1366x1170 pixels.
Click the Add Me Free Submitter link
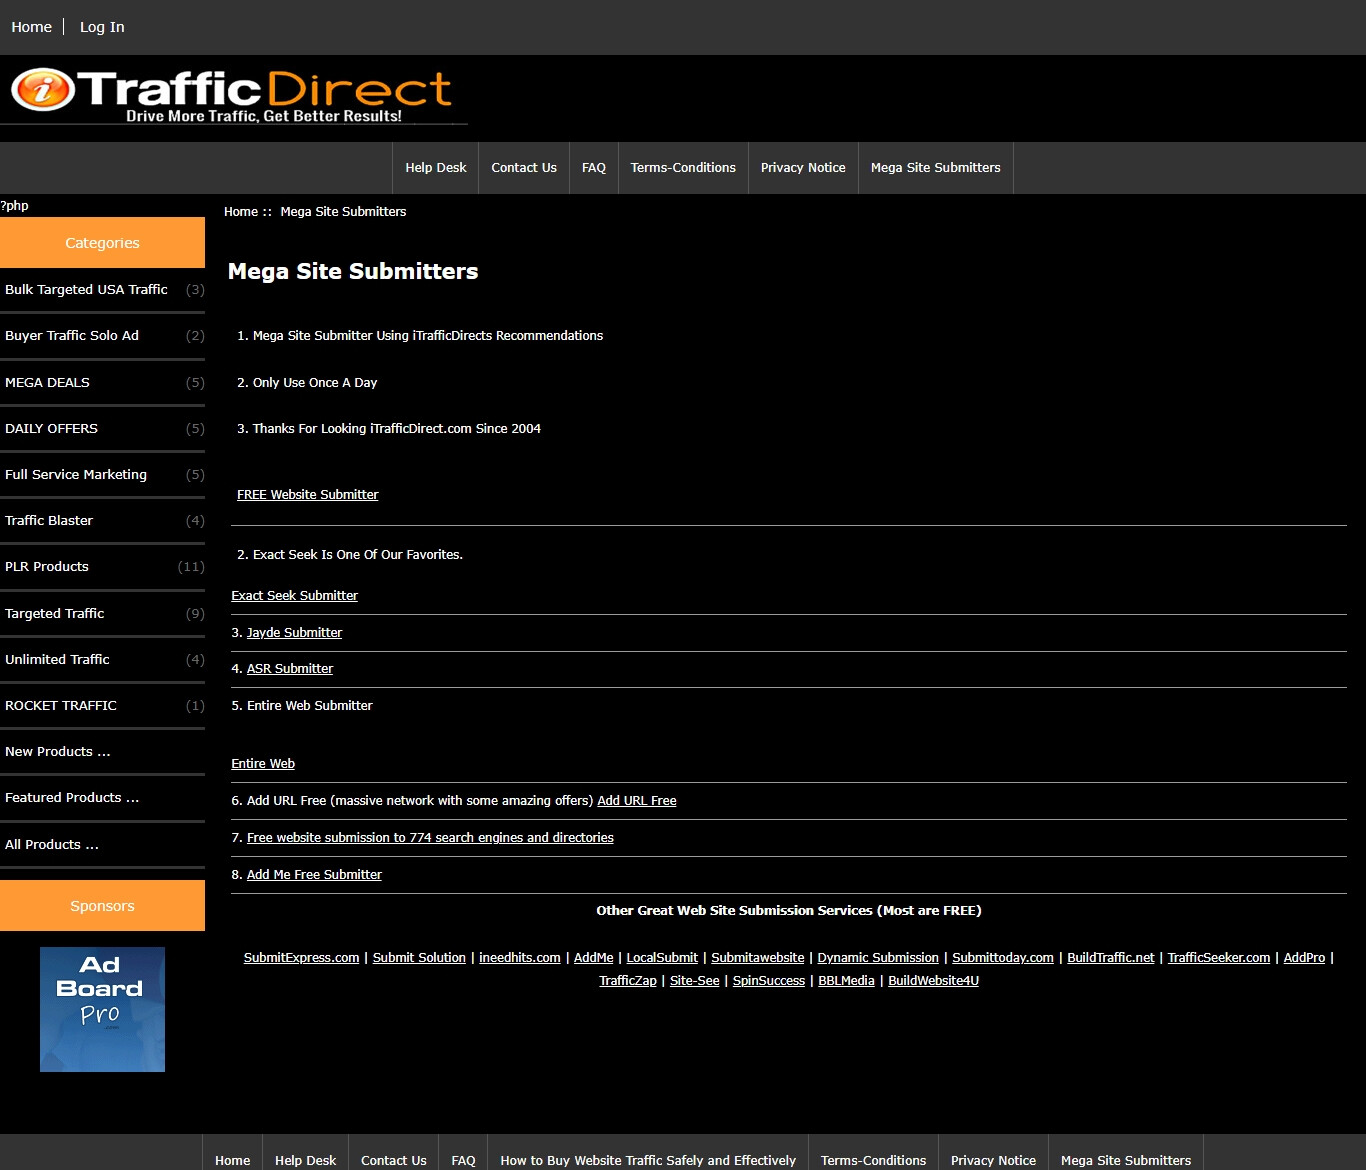[314, 875]
